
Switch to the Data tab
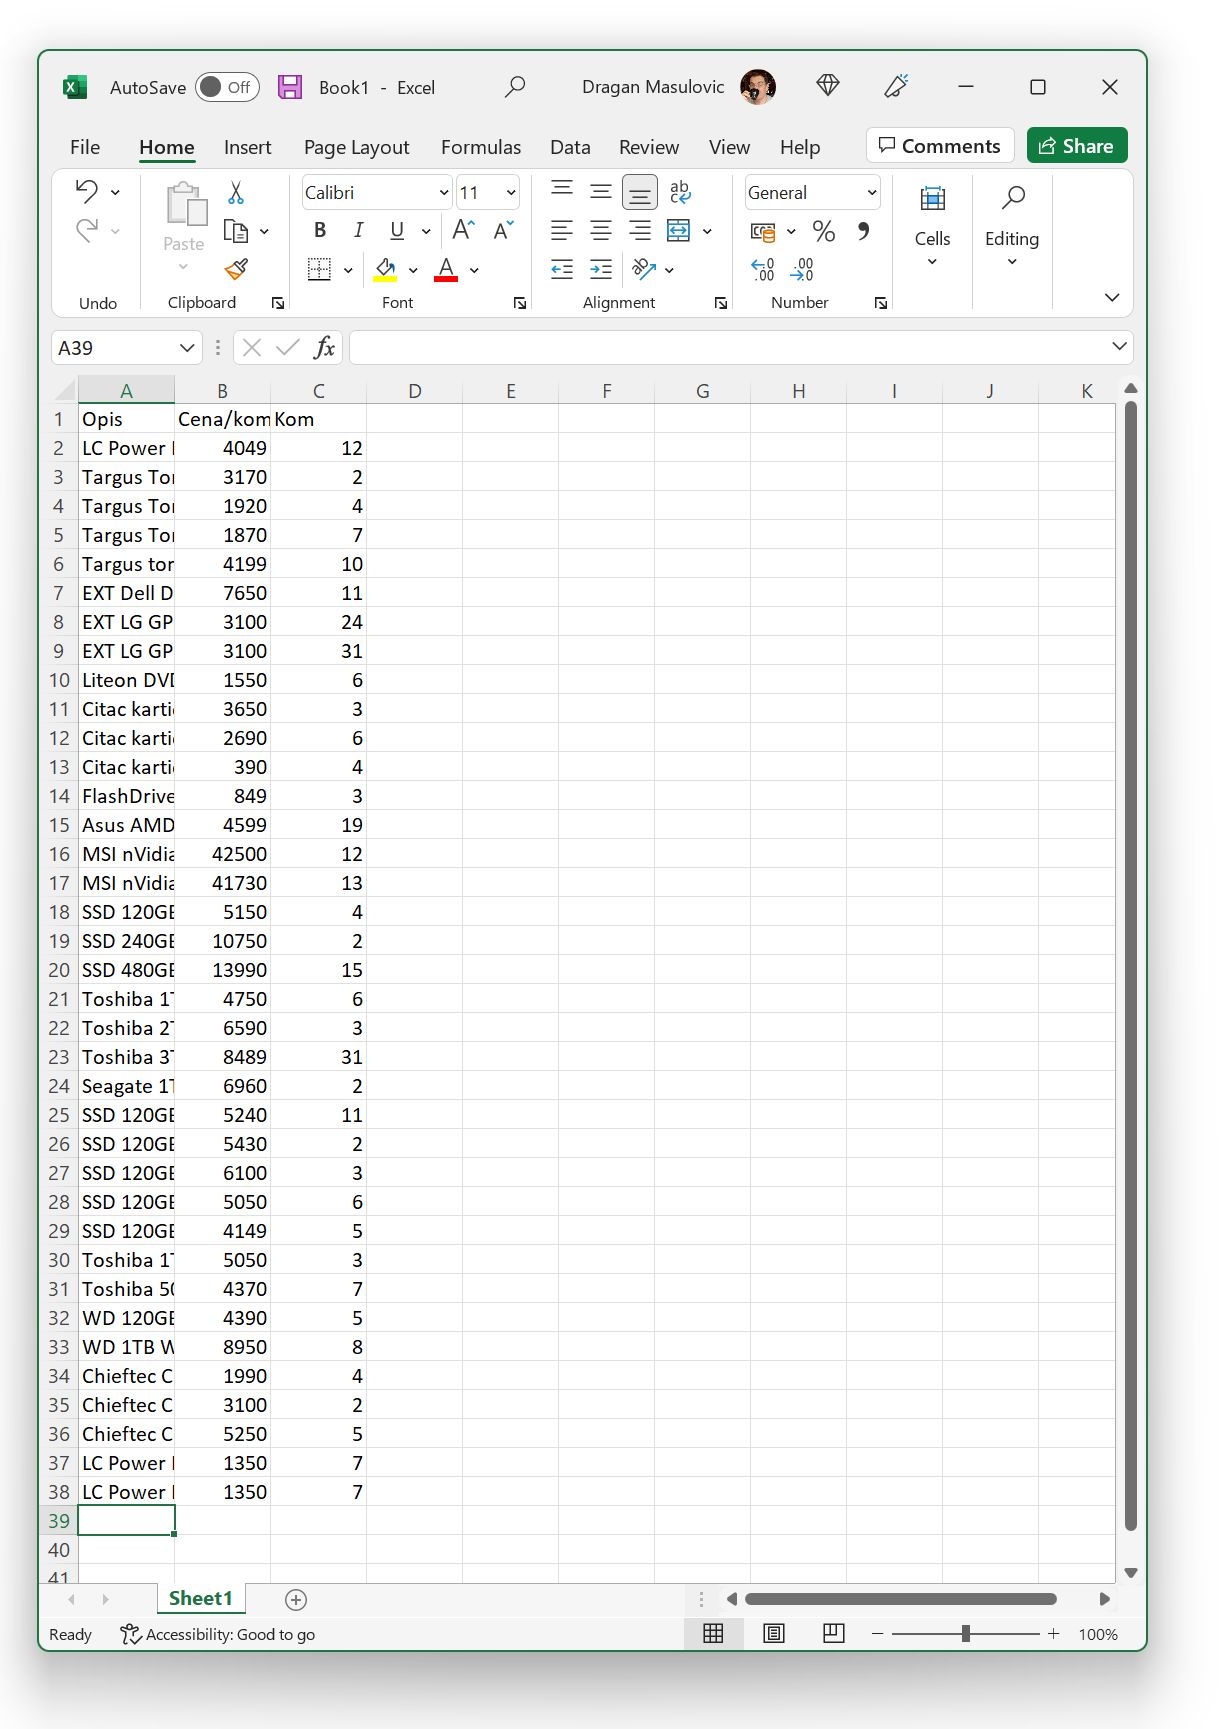[570, 147]
